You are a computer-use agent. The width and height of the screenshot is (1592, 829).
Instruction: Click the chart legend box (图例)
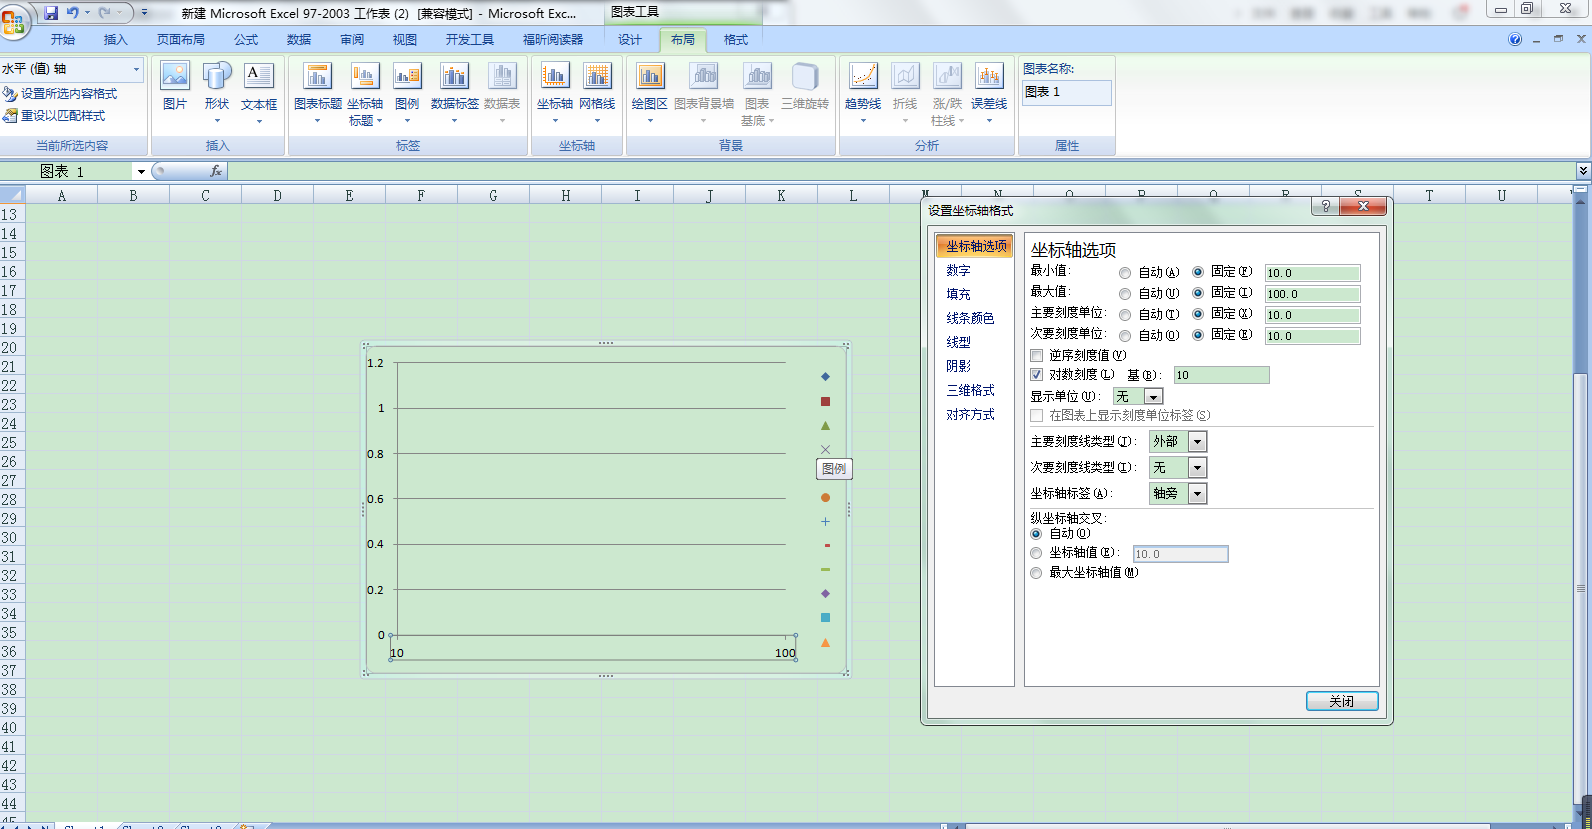point(834,468)
